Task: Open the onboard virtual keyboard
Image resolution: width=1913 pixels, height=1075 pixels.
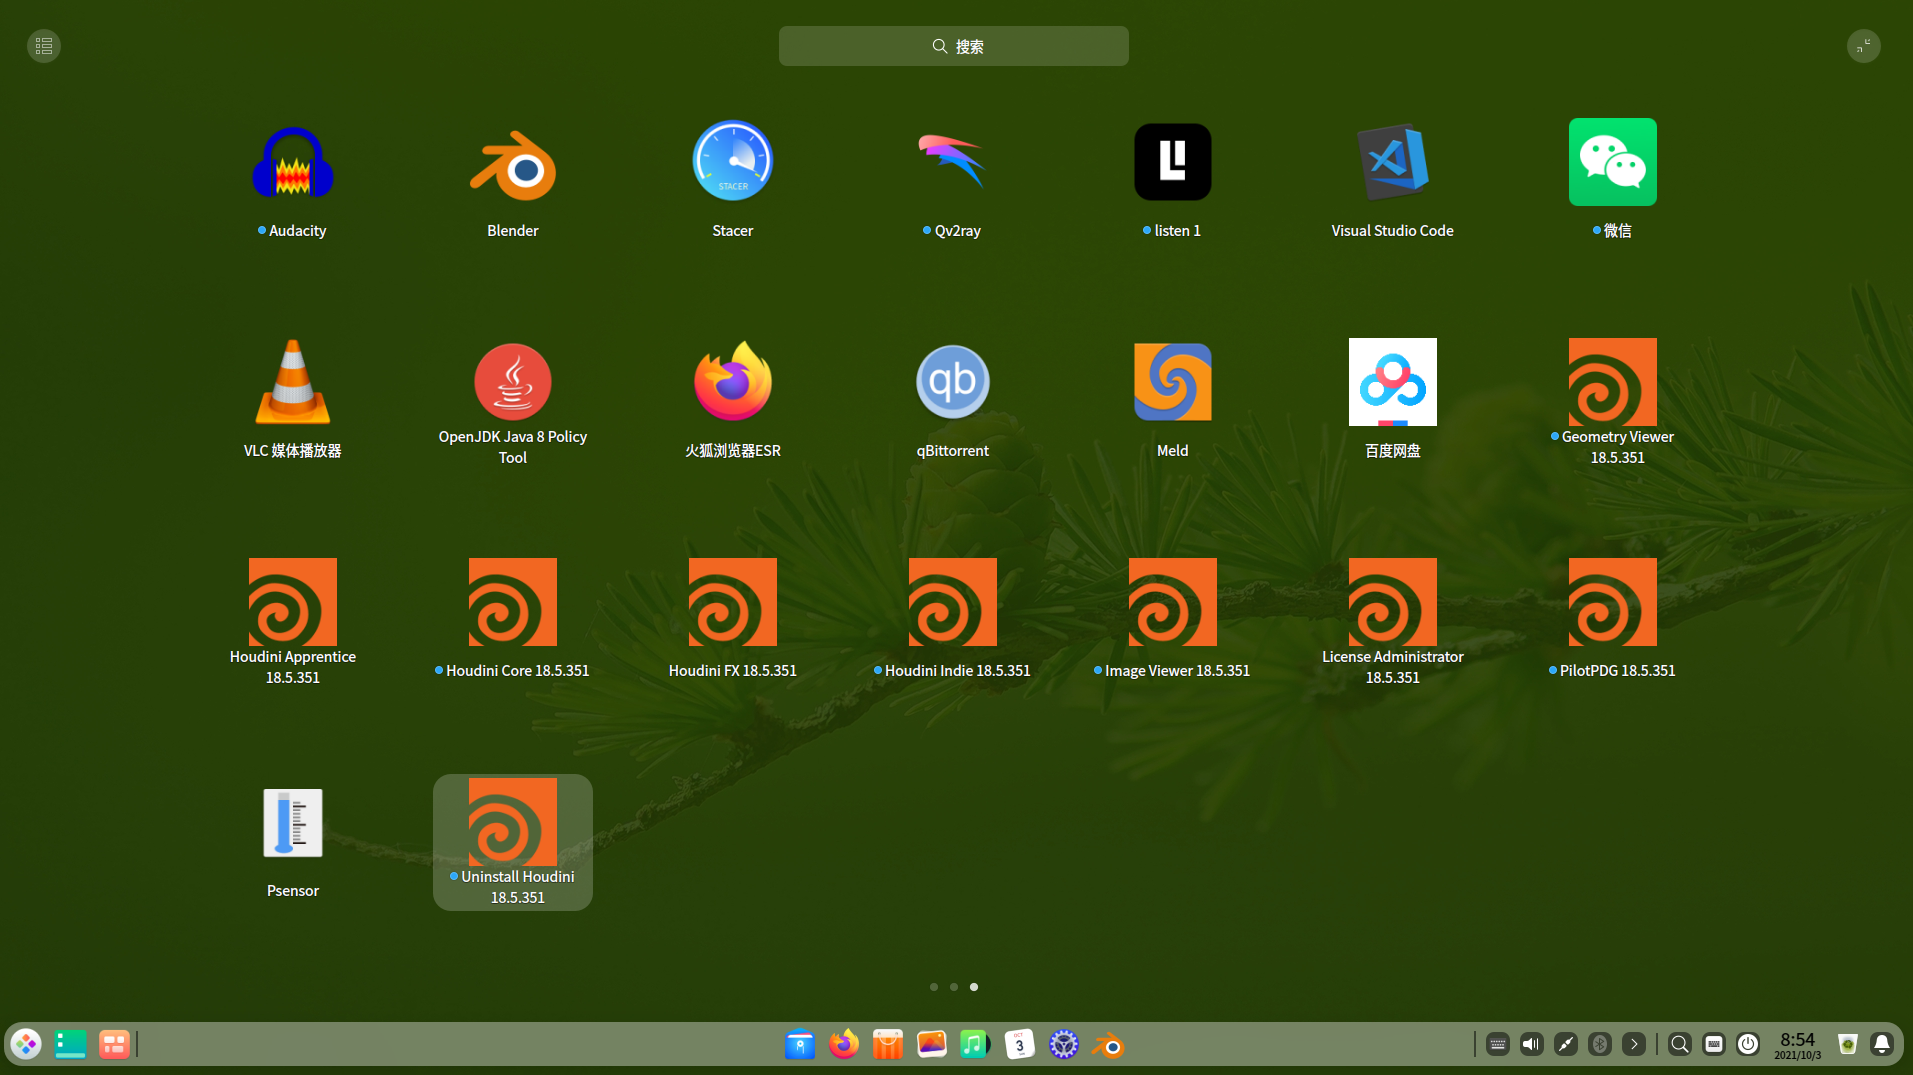Action: (x=1714, y=1045)
